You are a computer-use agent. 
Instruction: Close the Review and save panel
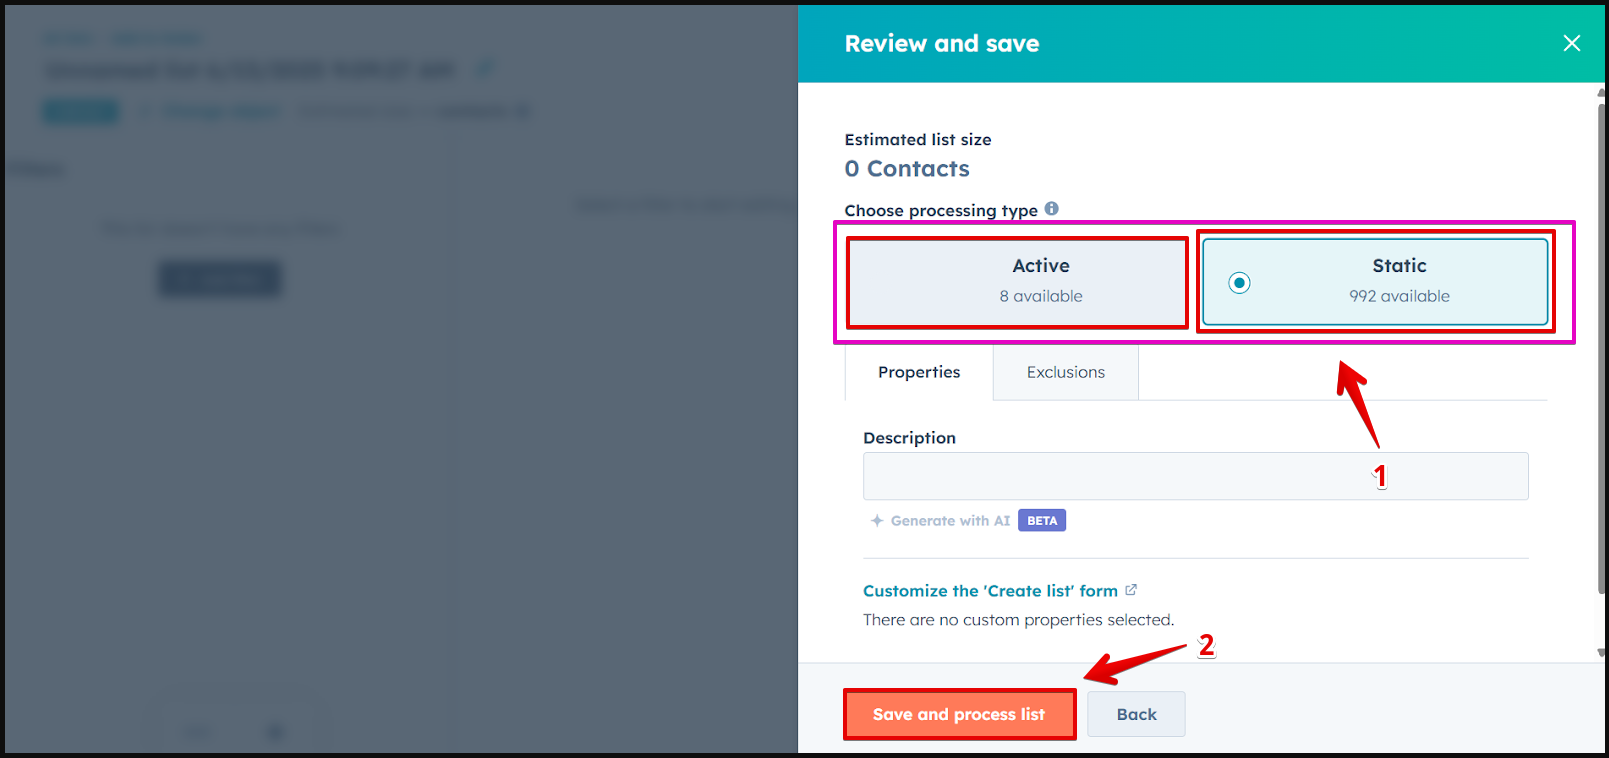click(x=1571, y=43)
